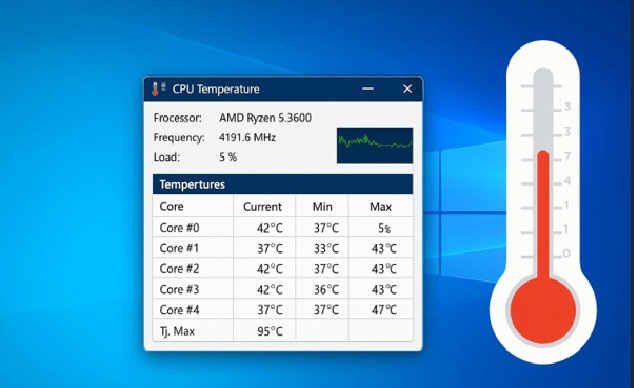The image size is (634, 388).
Task: Select the Core #0 row
Action: (x=283, y=227)
